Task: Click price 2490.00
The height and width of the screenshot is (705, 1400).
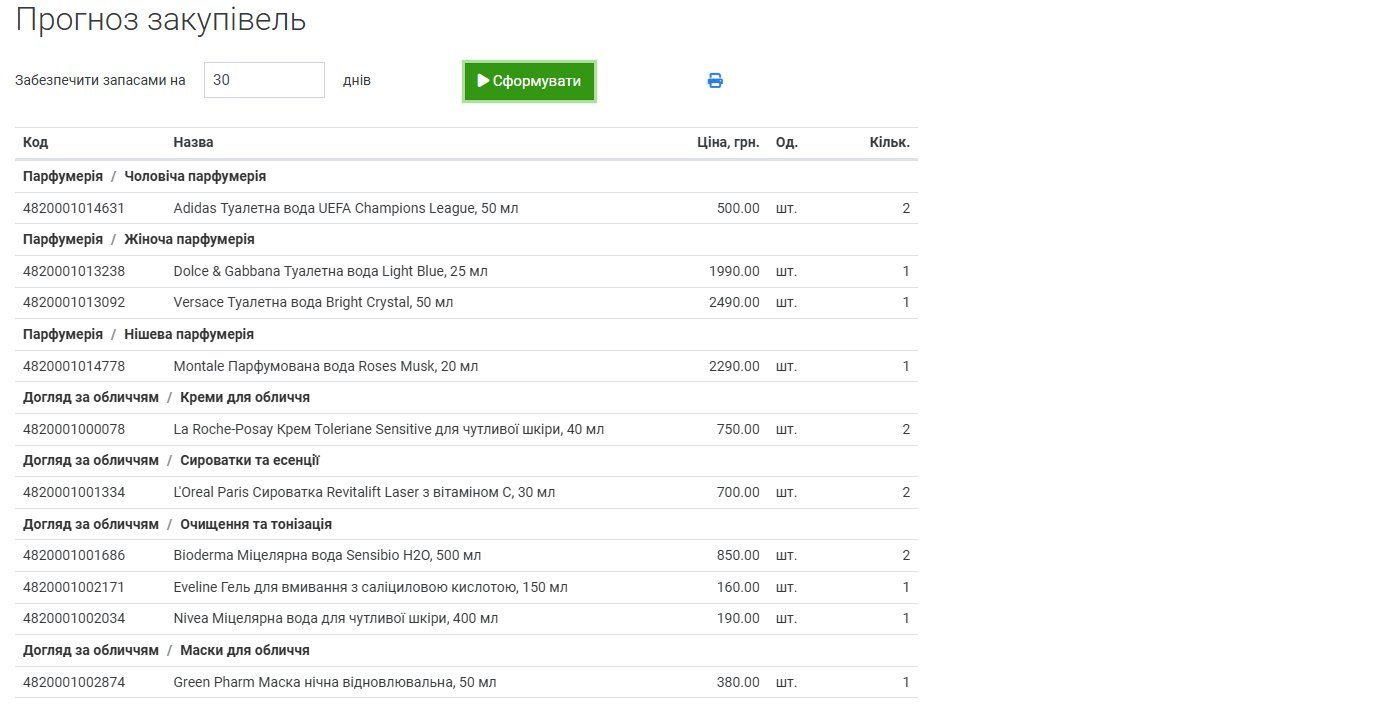Action: [734, 302]
